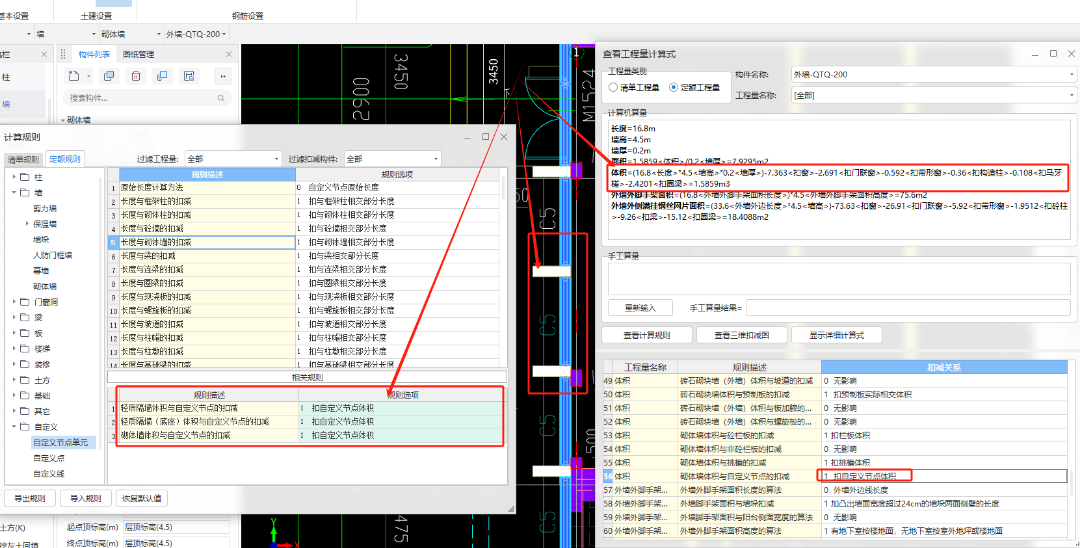This screenshot has height=548, width=1080.
Task: Open the 过滤工程量 dropdown
Action: [233, 159]
